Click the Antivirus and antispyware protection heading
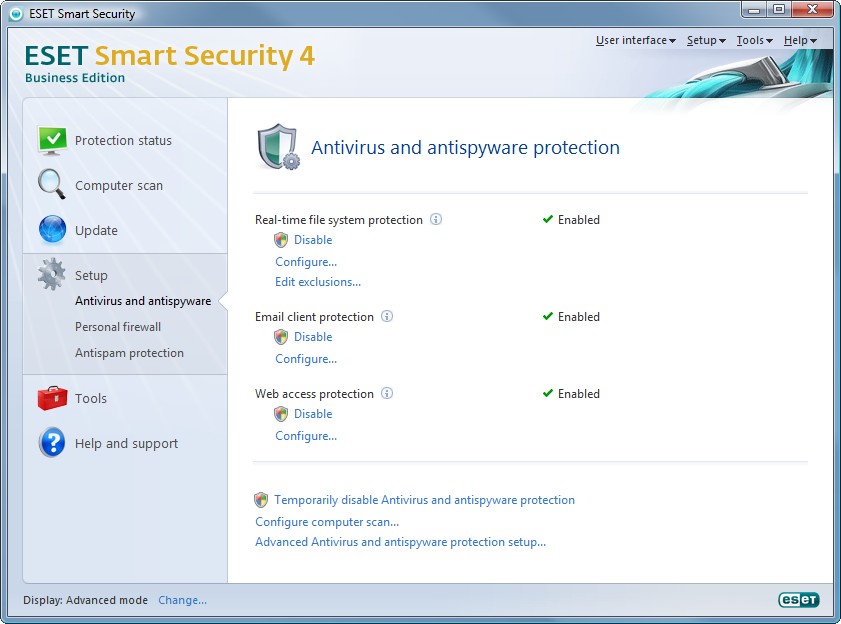The width and height of the screenshot is (841, 624). [x=465, y=148]
